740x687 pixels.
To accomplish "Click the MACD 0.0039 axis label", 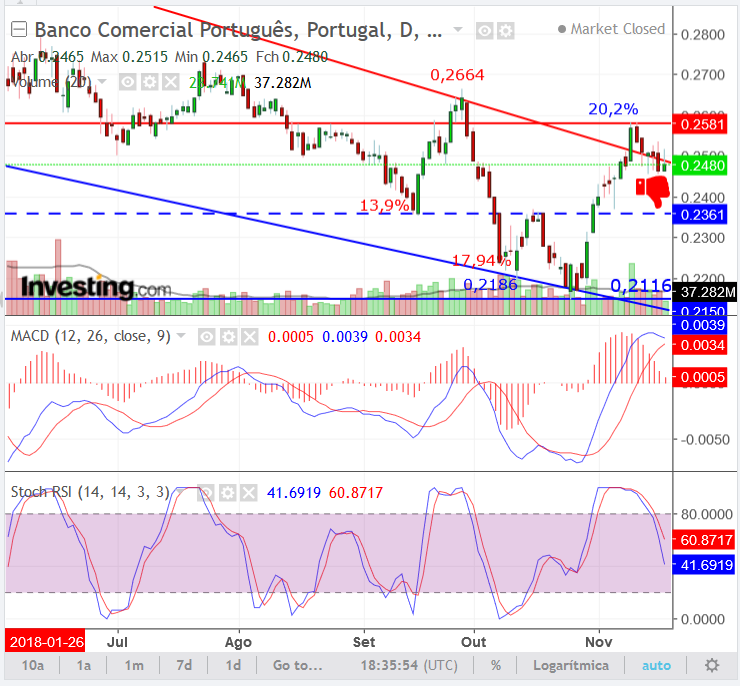I will click(699, 325).
